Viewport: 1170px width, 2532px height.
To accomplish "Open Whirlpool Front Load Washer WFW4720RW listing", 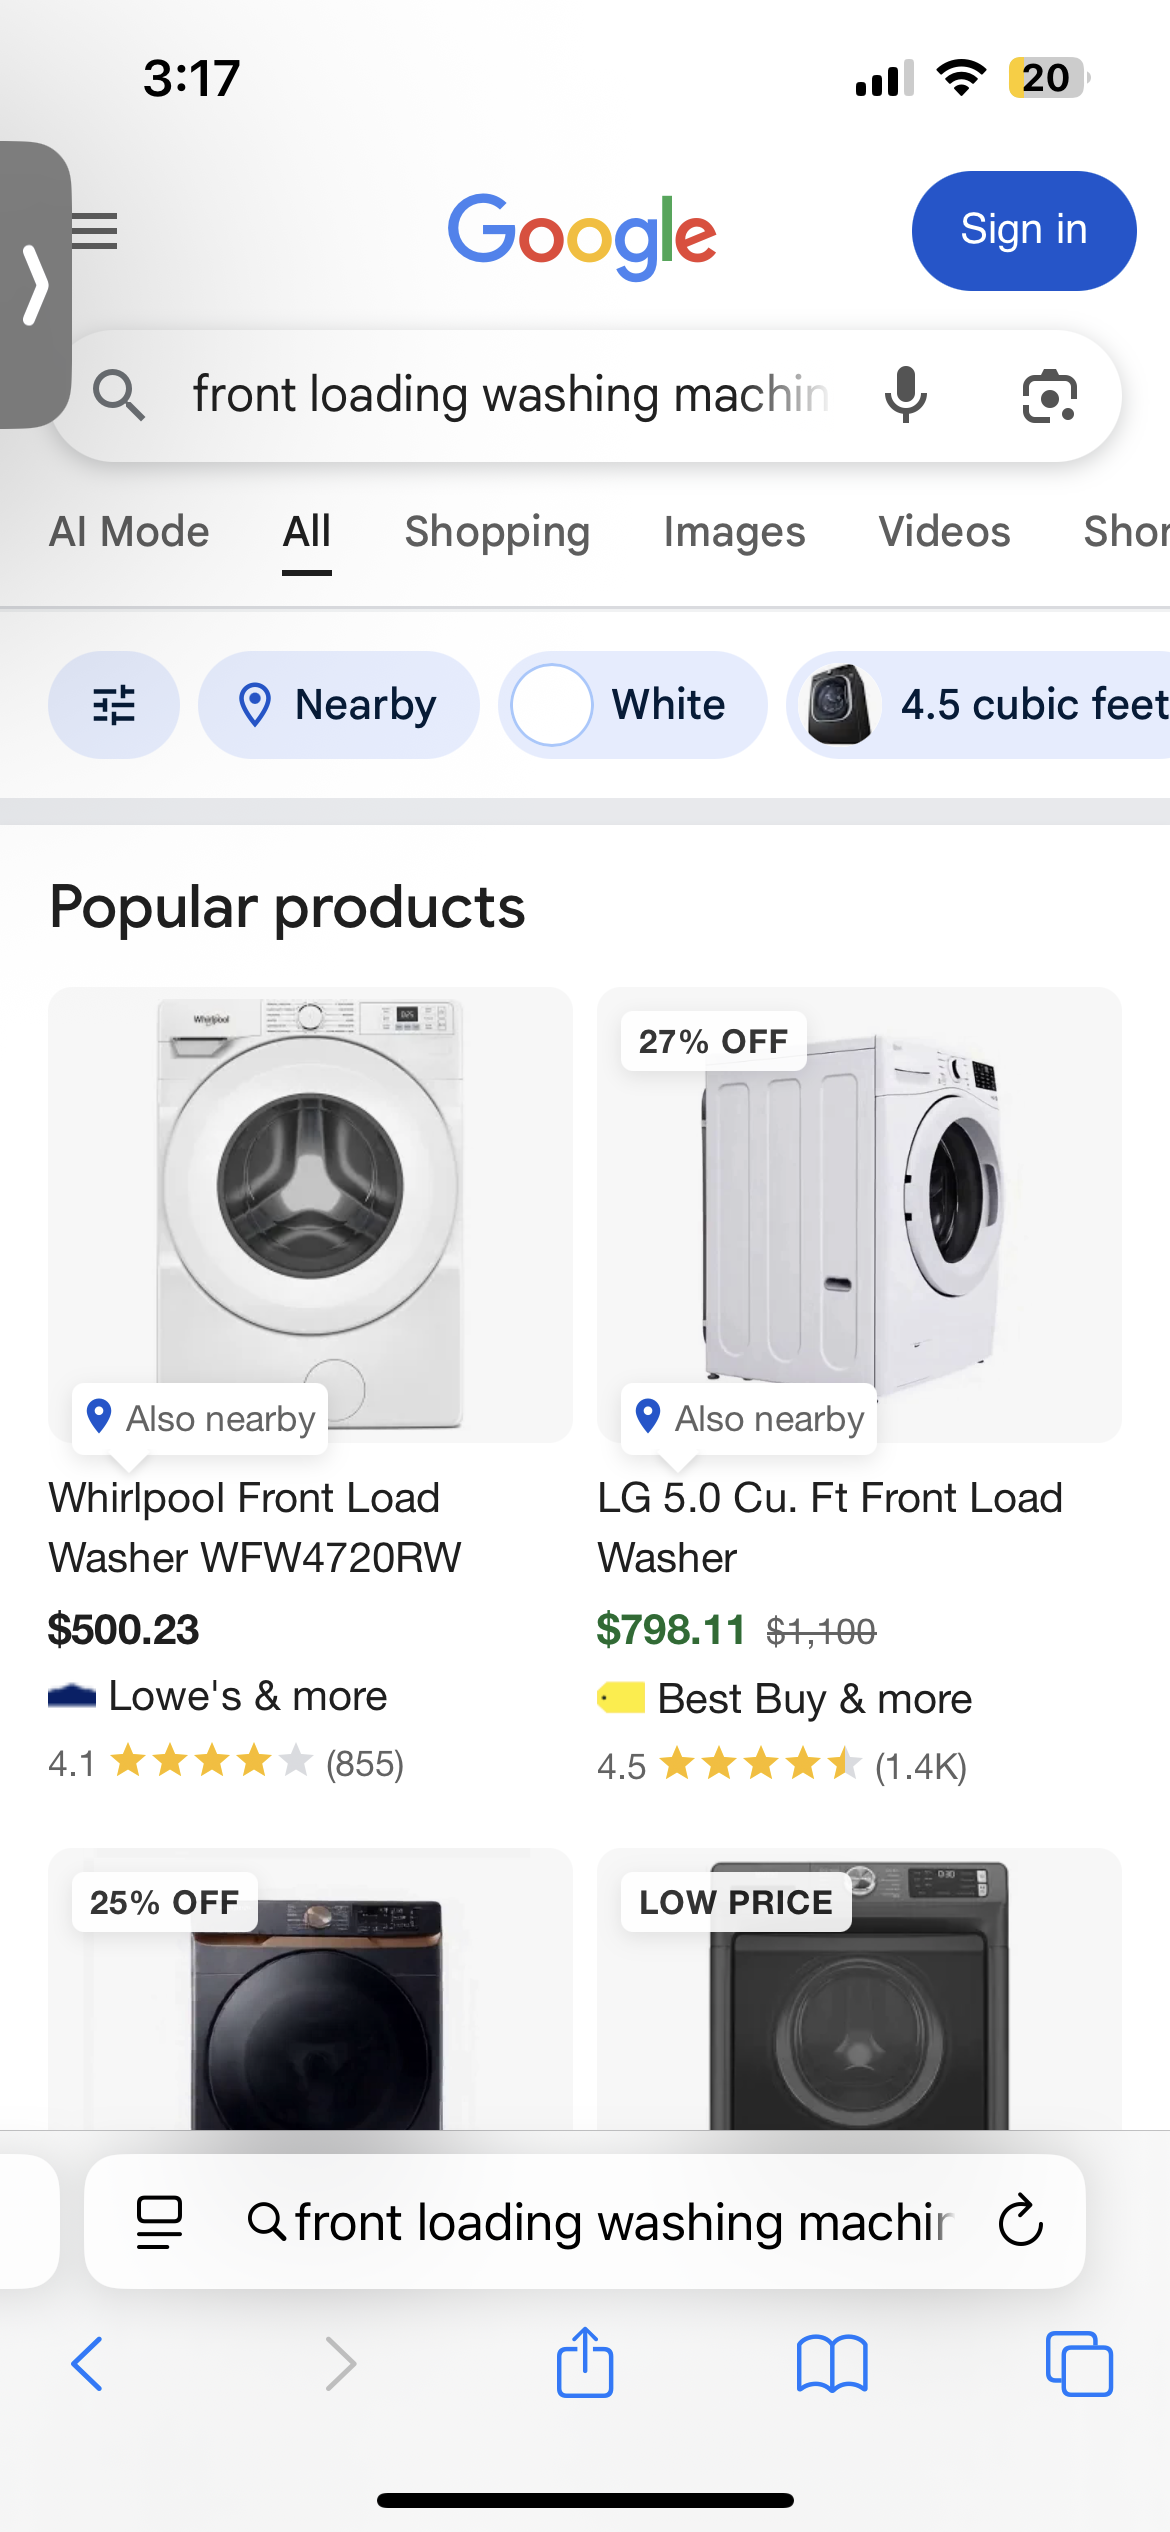I will point(254,1527).
